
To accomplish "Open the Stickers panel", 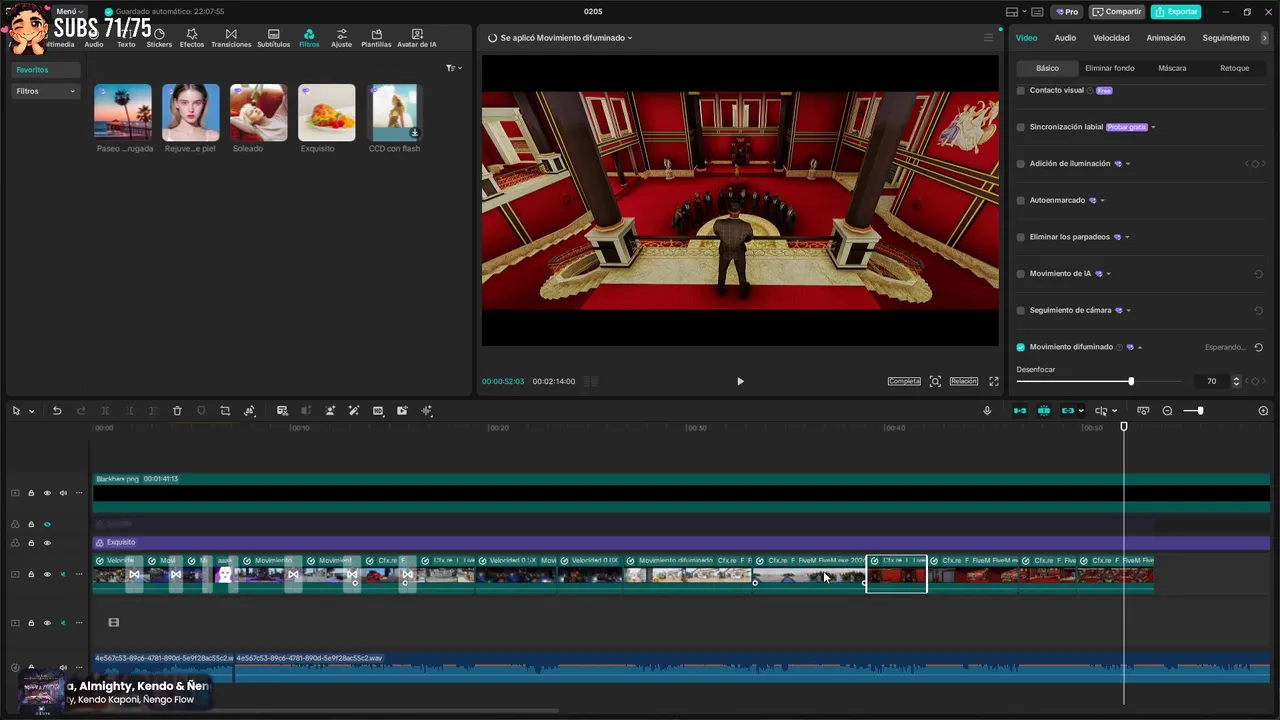I will click(x=159, y=38).
